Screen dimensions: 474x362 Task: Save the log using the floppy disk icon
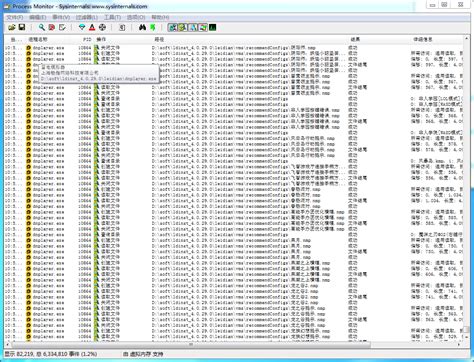click(x=22, y=27)
